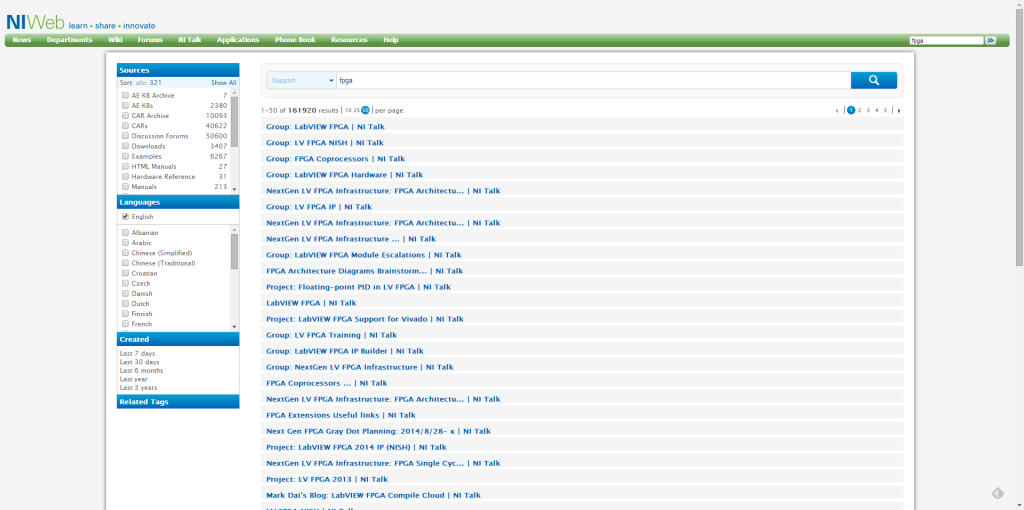
Task: Open the Help menu
Action: [391, 40]
